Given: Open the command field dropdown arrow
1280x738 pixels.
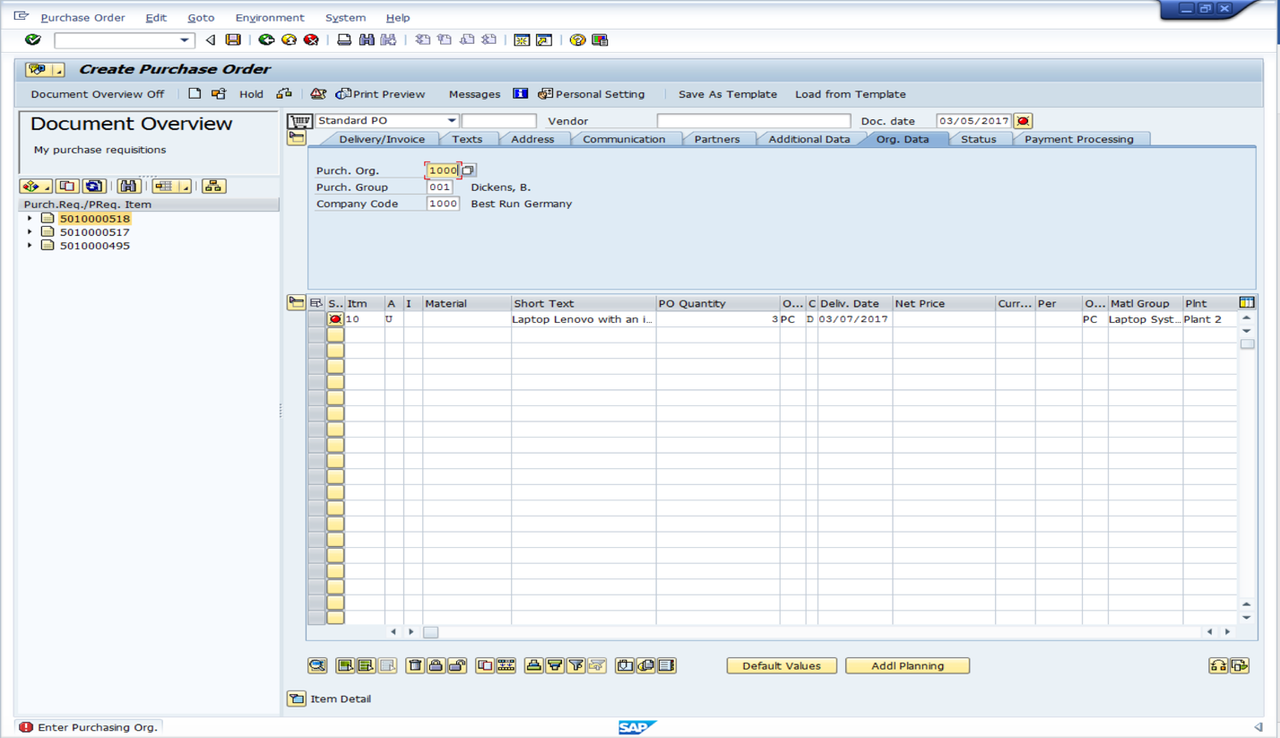Looking at the screenshot, I should (x=185, y=40).
